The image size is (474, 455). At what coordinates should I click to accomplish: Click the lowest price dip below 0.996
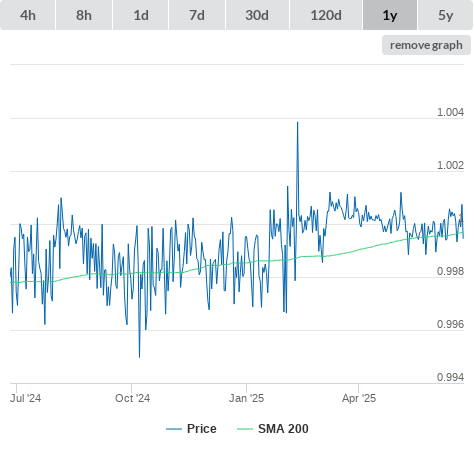point(139,357)
